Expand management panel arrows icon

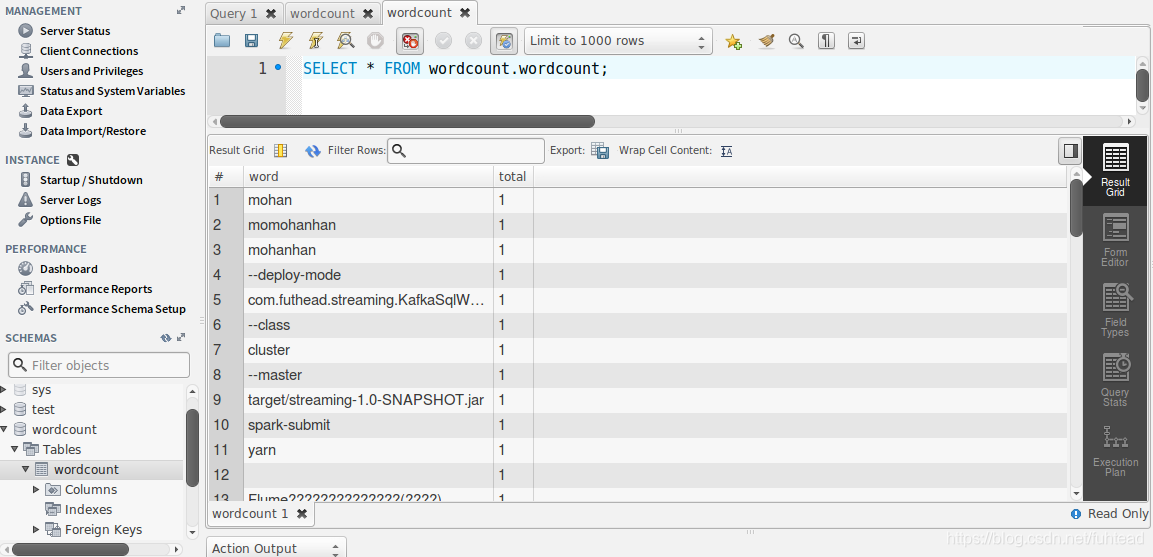(x=181, y=11)
